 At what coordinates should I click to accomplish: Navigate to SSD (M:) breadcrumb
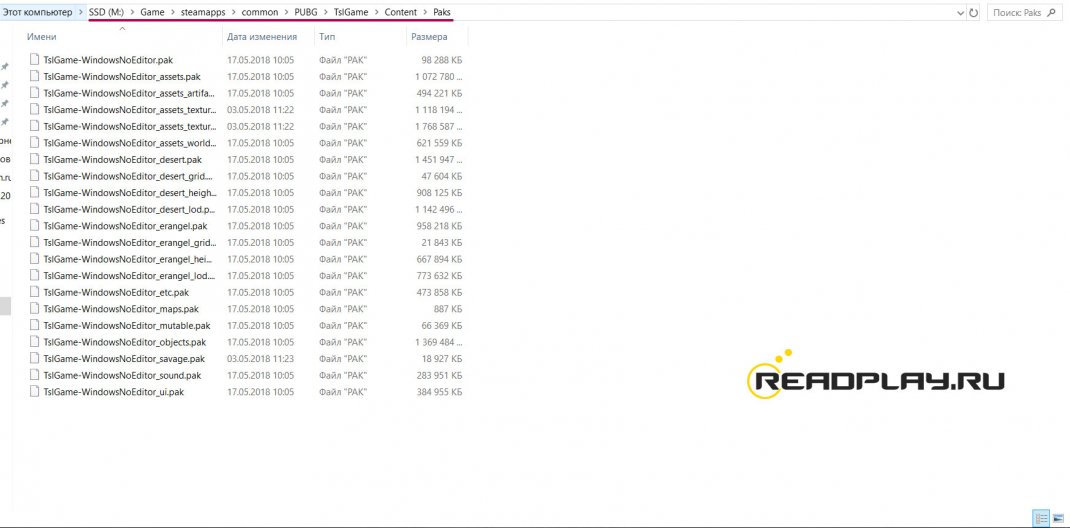106,12
